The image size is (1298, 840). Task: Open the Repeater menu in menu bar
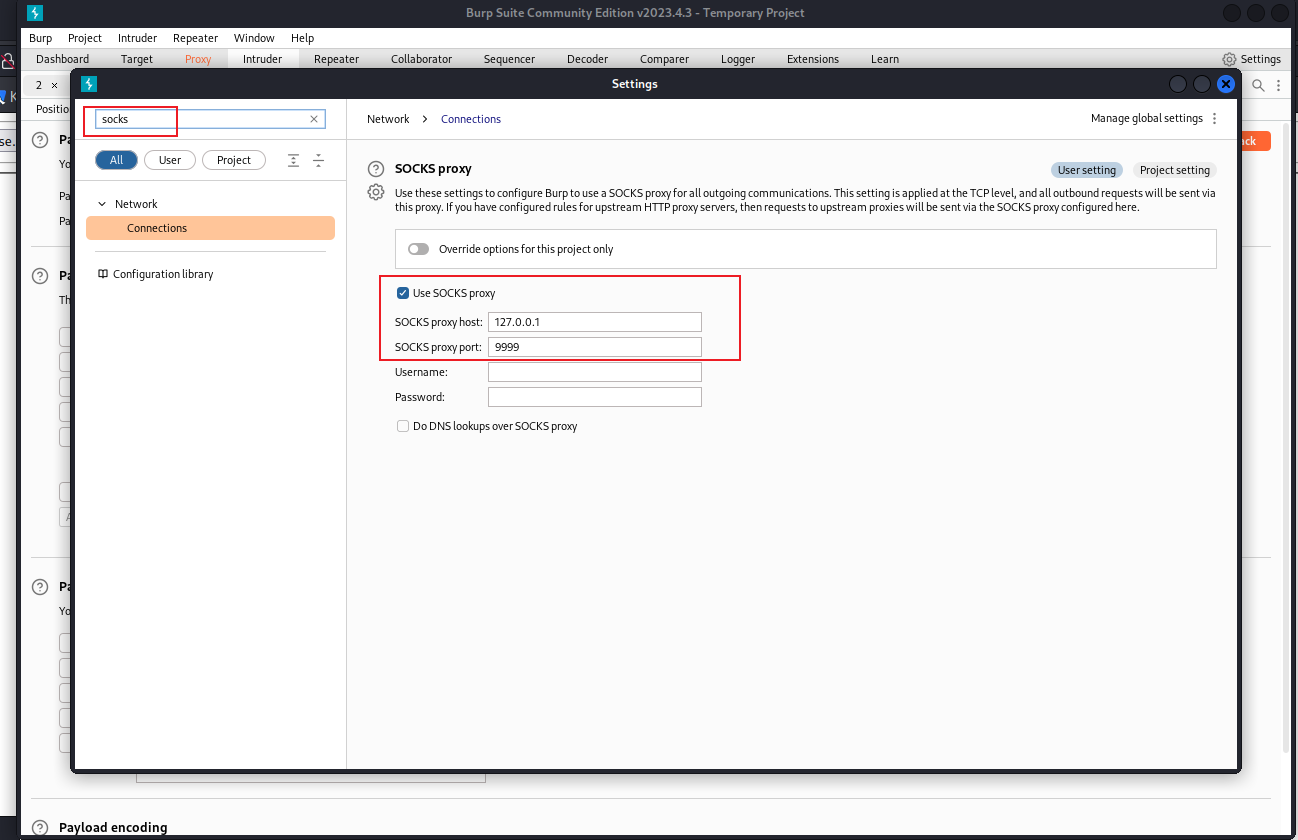tap(195, 38)
